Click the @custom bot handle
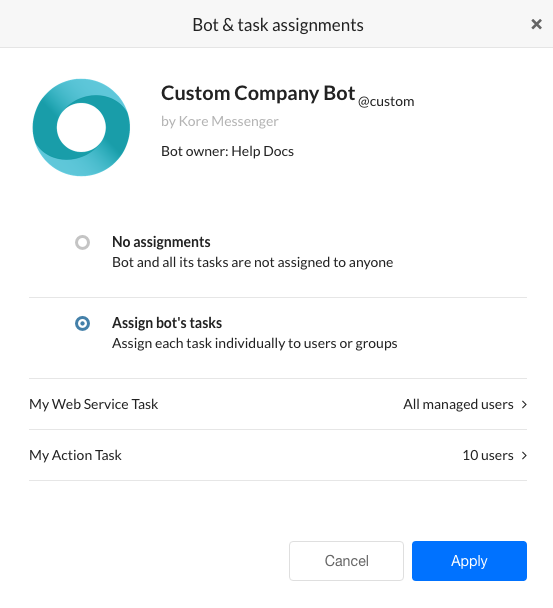 386,102
